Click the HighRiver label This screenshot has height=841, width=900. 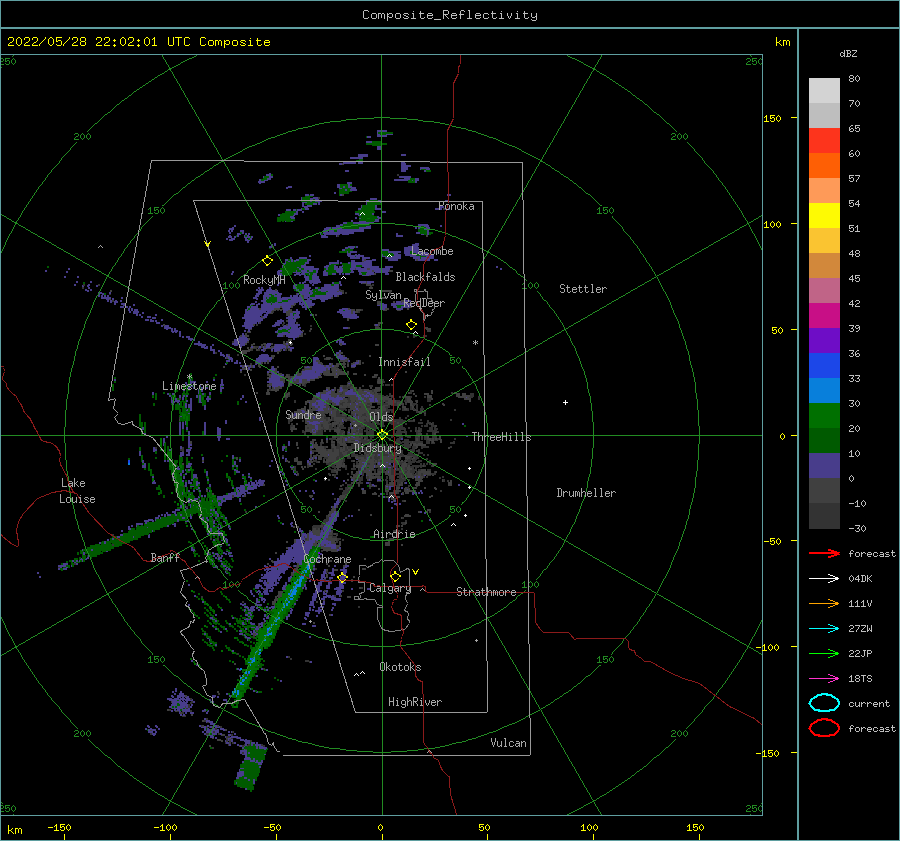pyautogui.click(x=415, y=702)
